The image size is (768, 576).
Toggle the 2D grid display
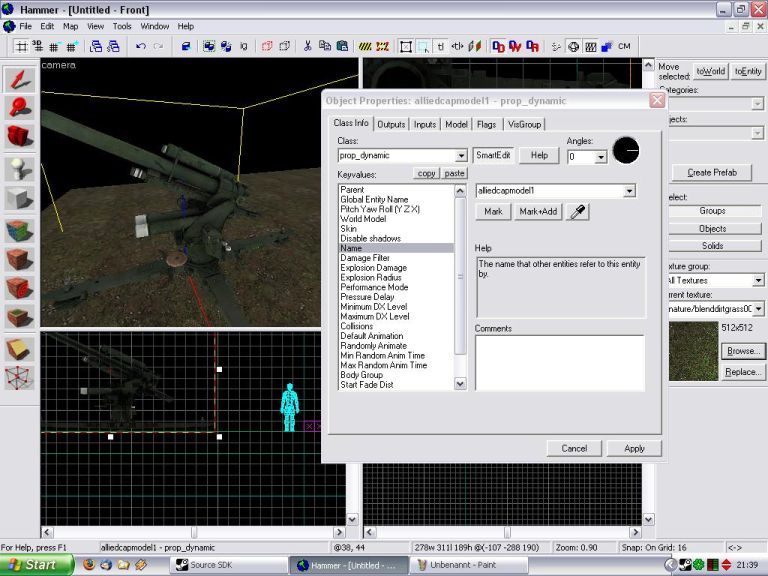[21, 47]
